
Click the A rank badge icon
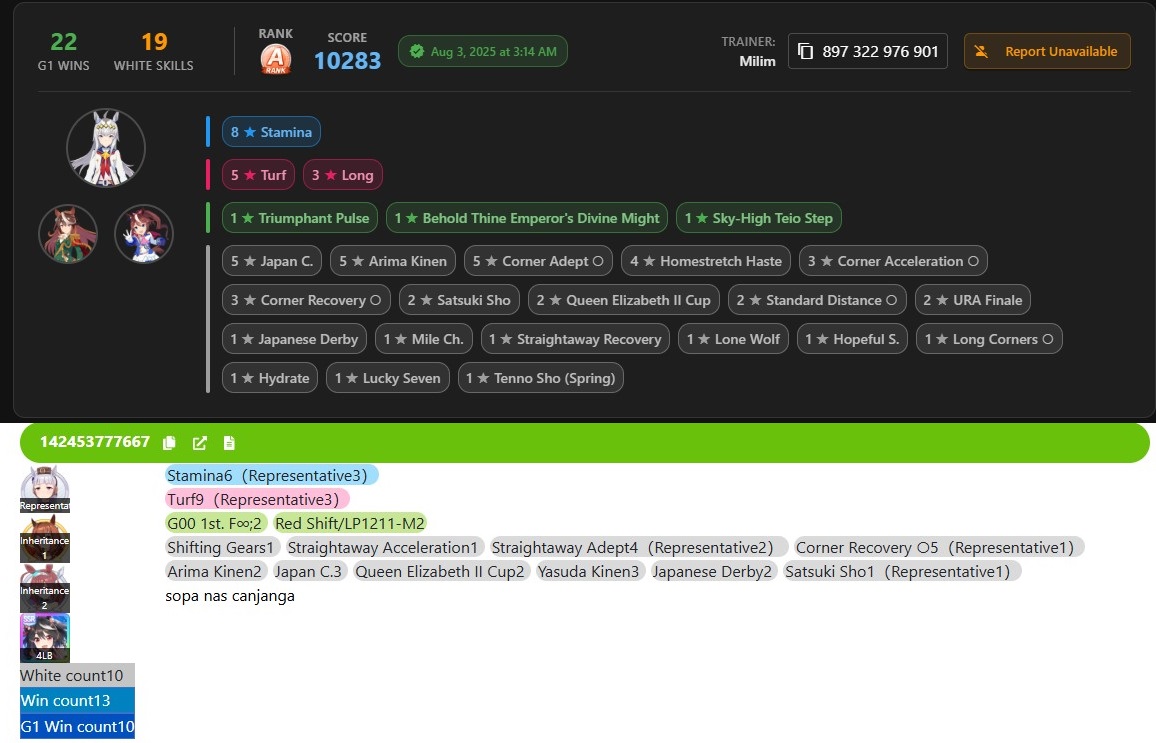pos(276,59)
